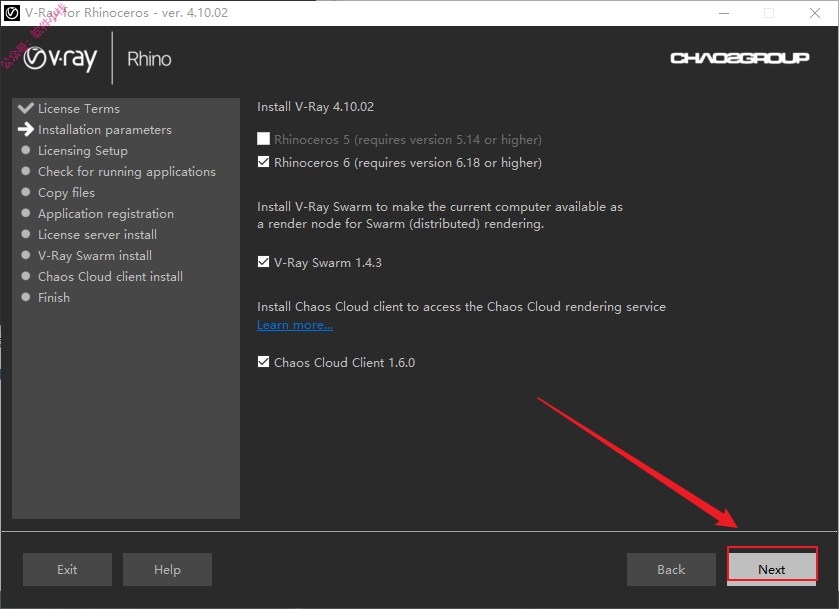839x609 pixels.
Task: Click the V-Ray logo in the header
Action: [60, 58]
